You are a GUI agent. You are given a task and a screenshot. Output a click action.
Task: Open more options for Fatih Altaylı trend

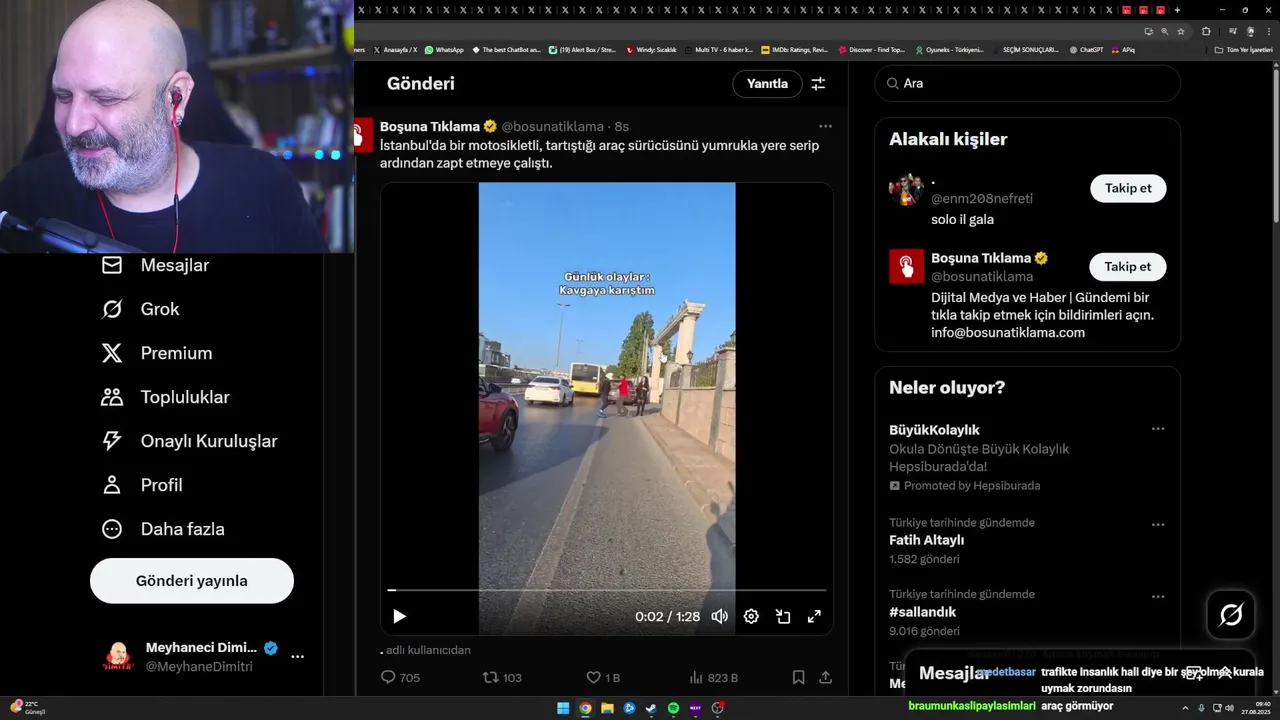click(1158, 524)
